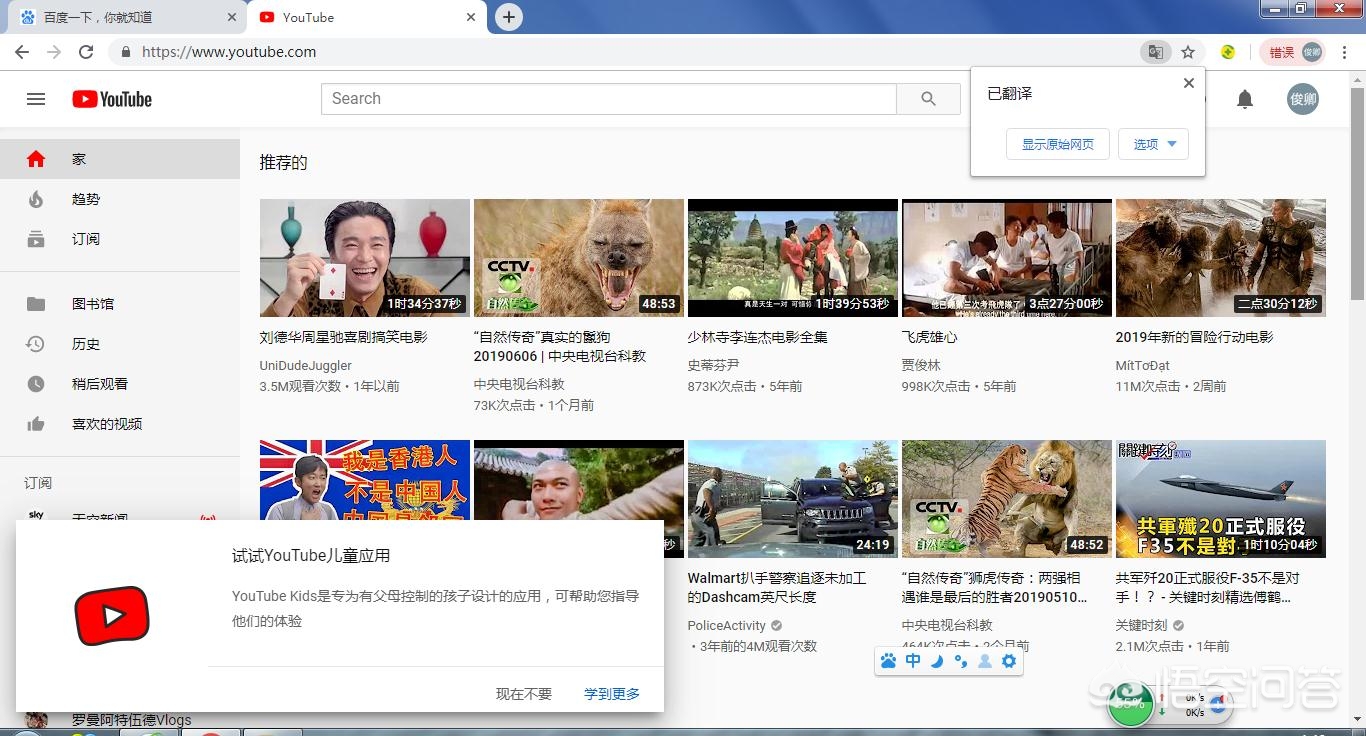Open the notifications bell
1366x736 pixels.
(1245, 99)
